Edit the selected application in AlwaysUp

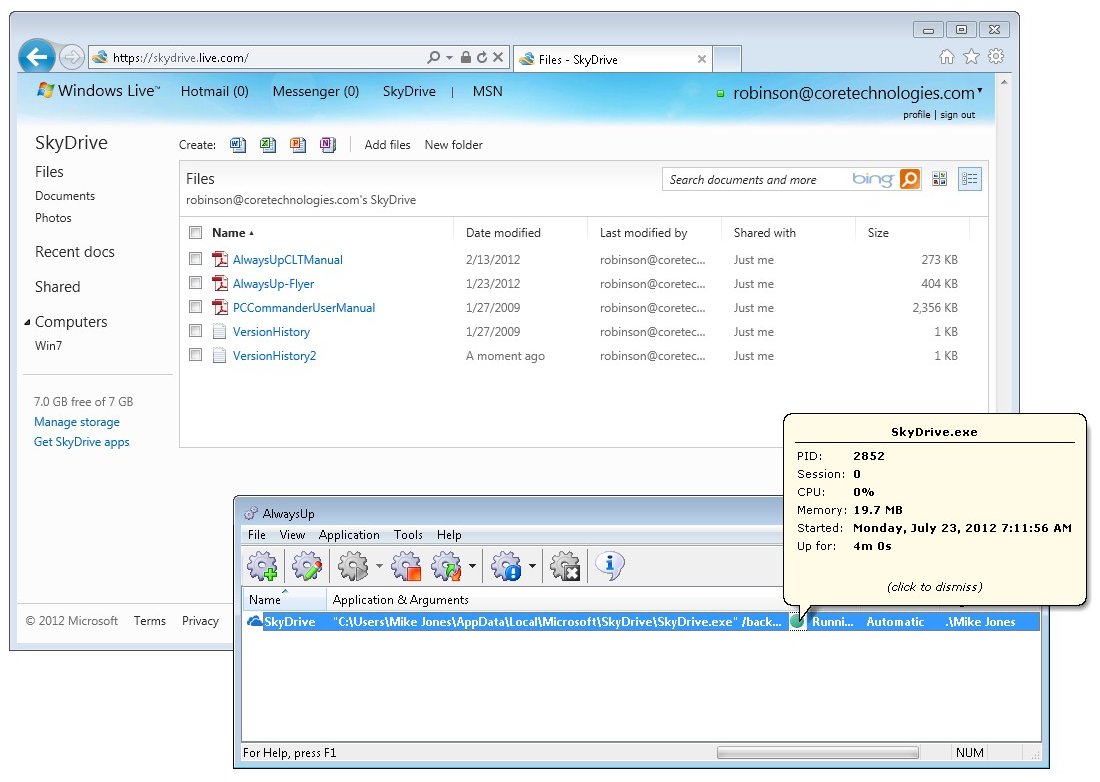pos(307,566)
